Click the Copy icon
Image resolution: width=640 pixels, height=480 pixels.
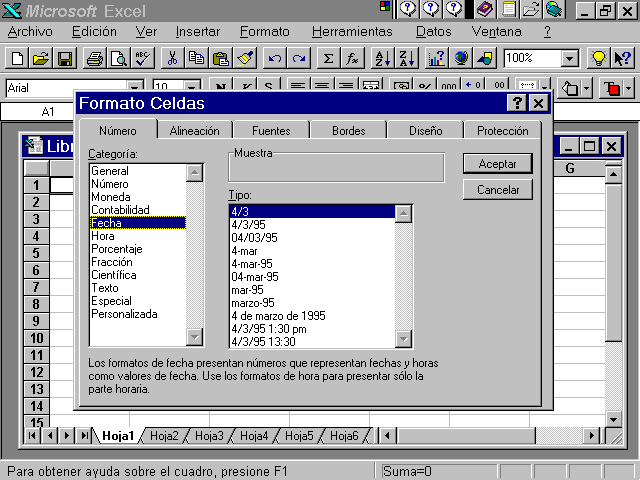(196, 58)
